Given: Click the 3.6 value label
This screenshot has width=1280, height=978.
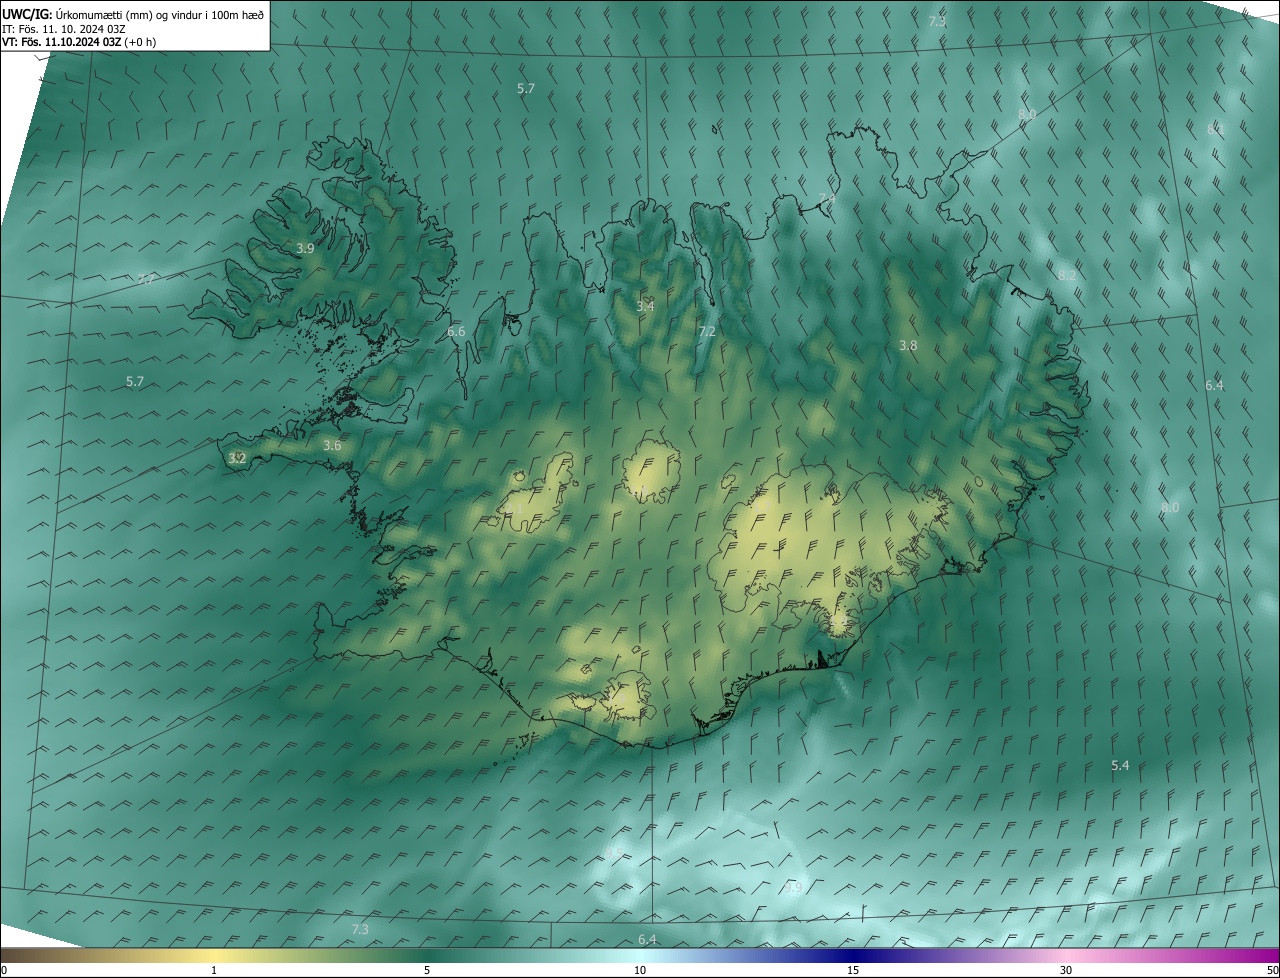Looking at the screenshot, I should 332,445.
